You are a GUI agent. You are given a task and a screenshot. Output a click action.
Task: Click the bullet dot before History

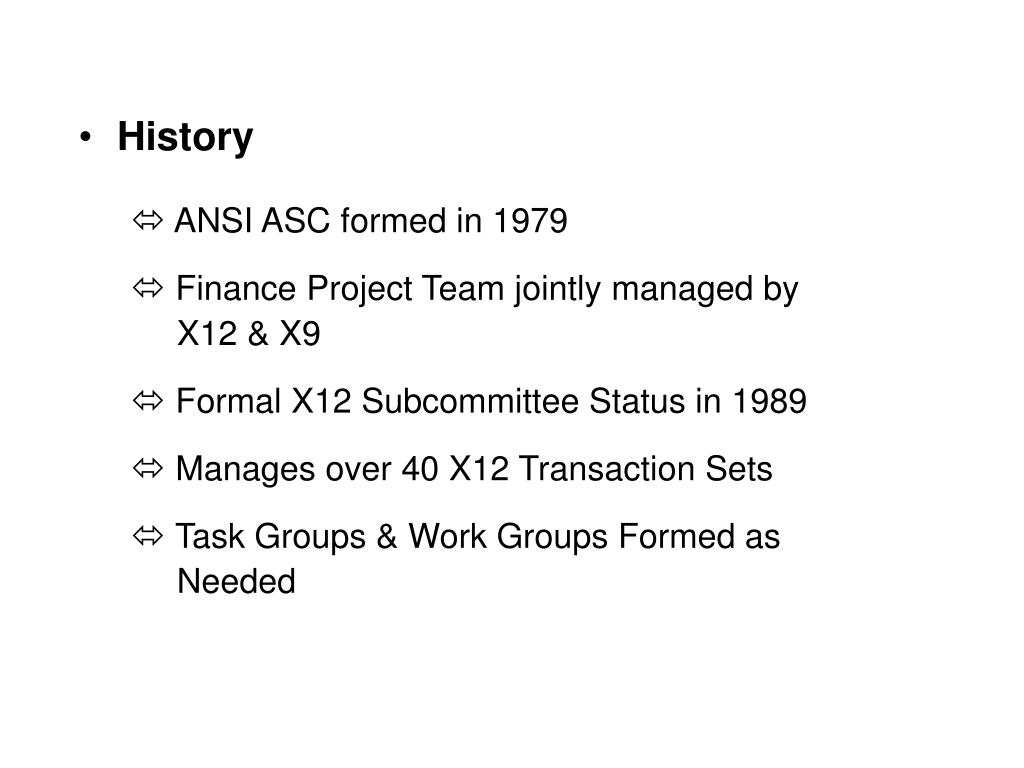[86, 138]
